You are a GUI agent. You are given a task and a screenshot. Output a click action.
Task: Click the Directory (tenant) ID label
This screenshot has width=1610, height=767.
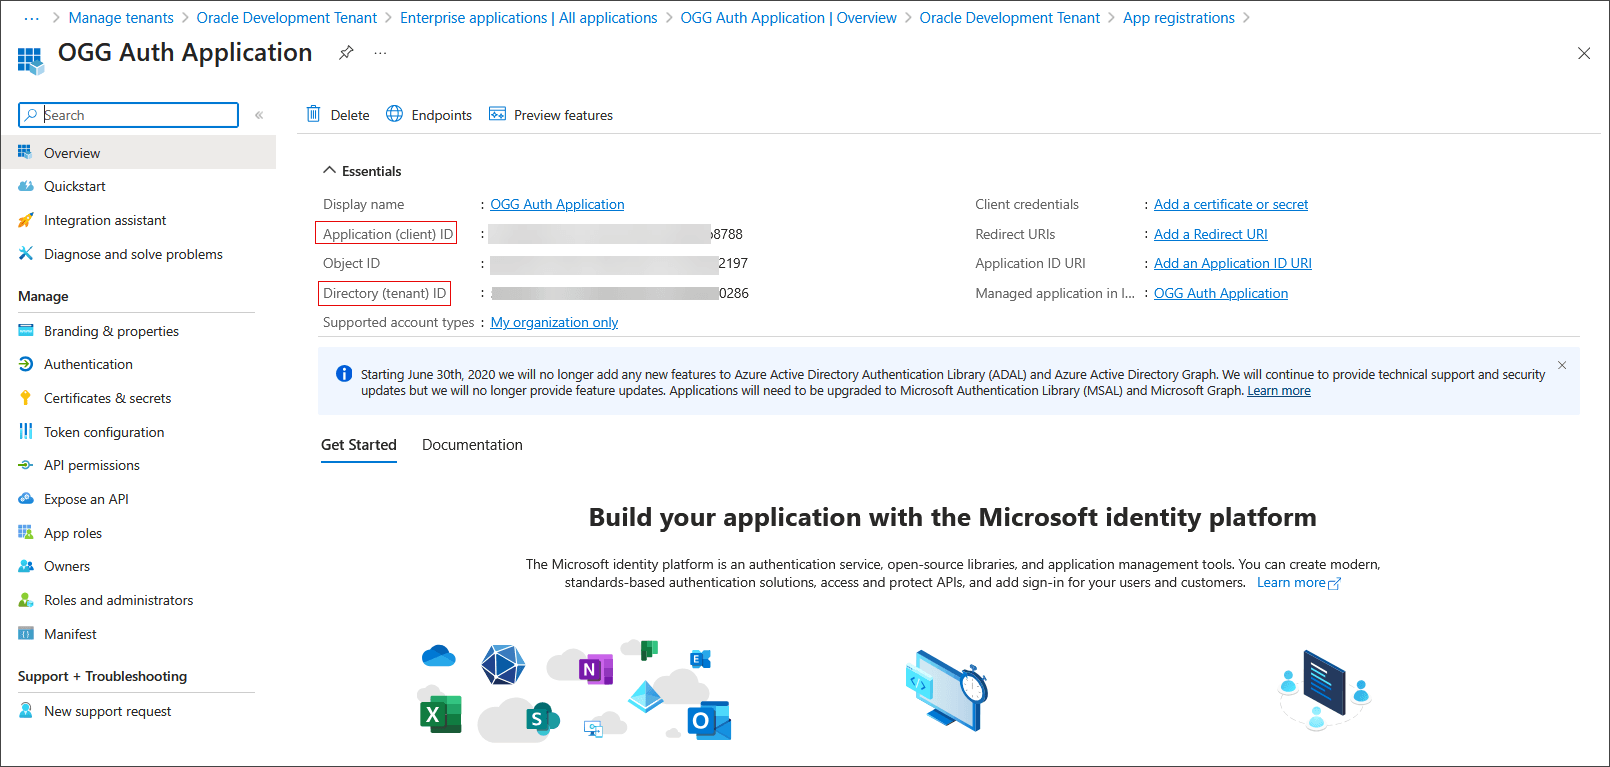(x=384, y=293)
